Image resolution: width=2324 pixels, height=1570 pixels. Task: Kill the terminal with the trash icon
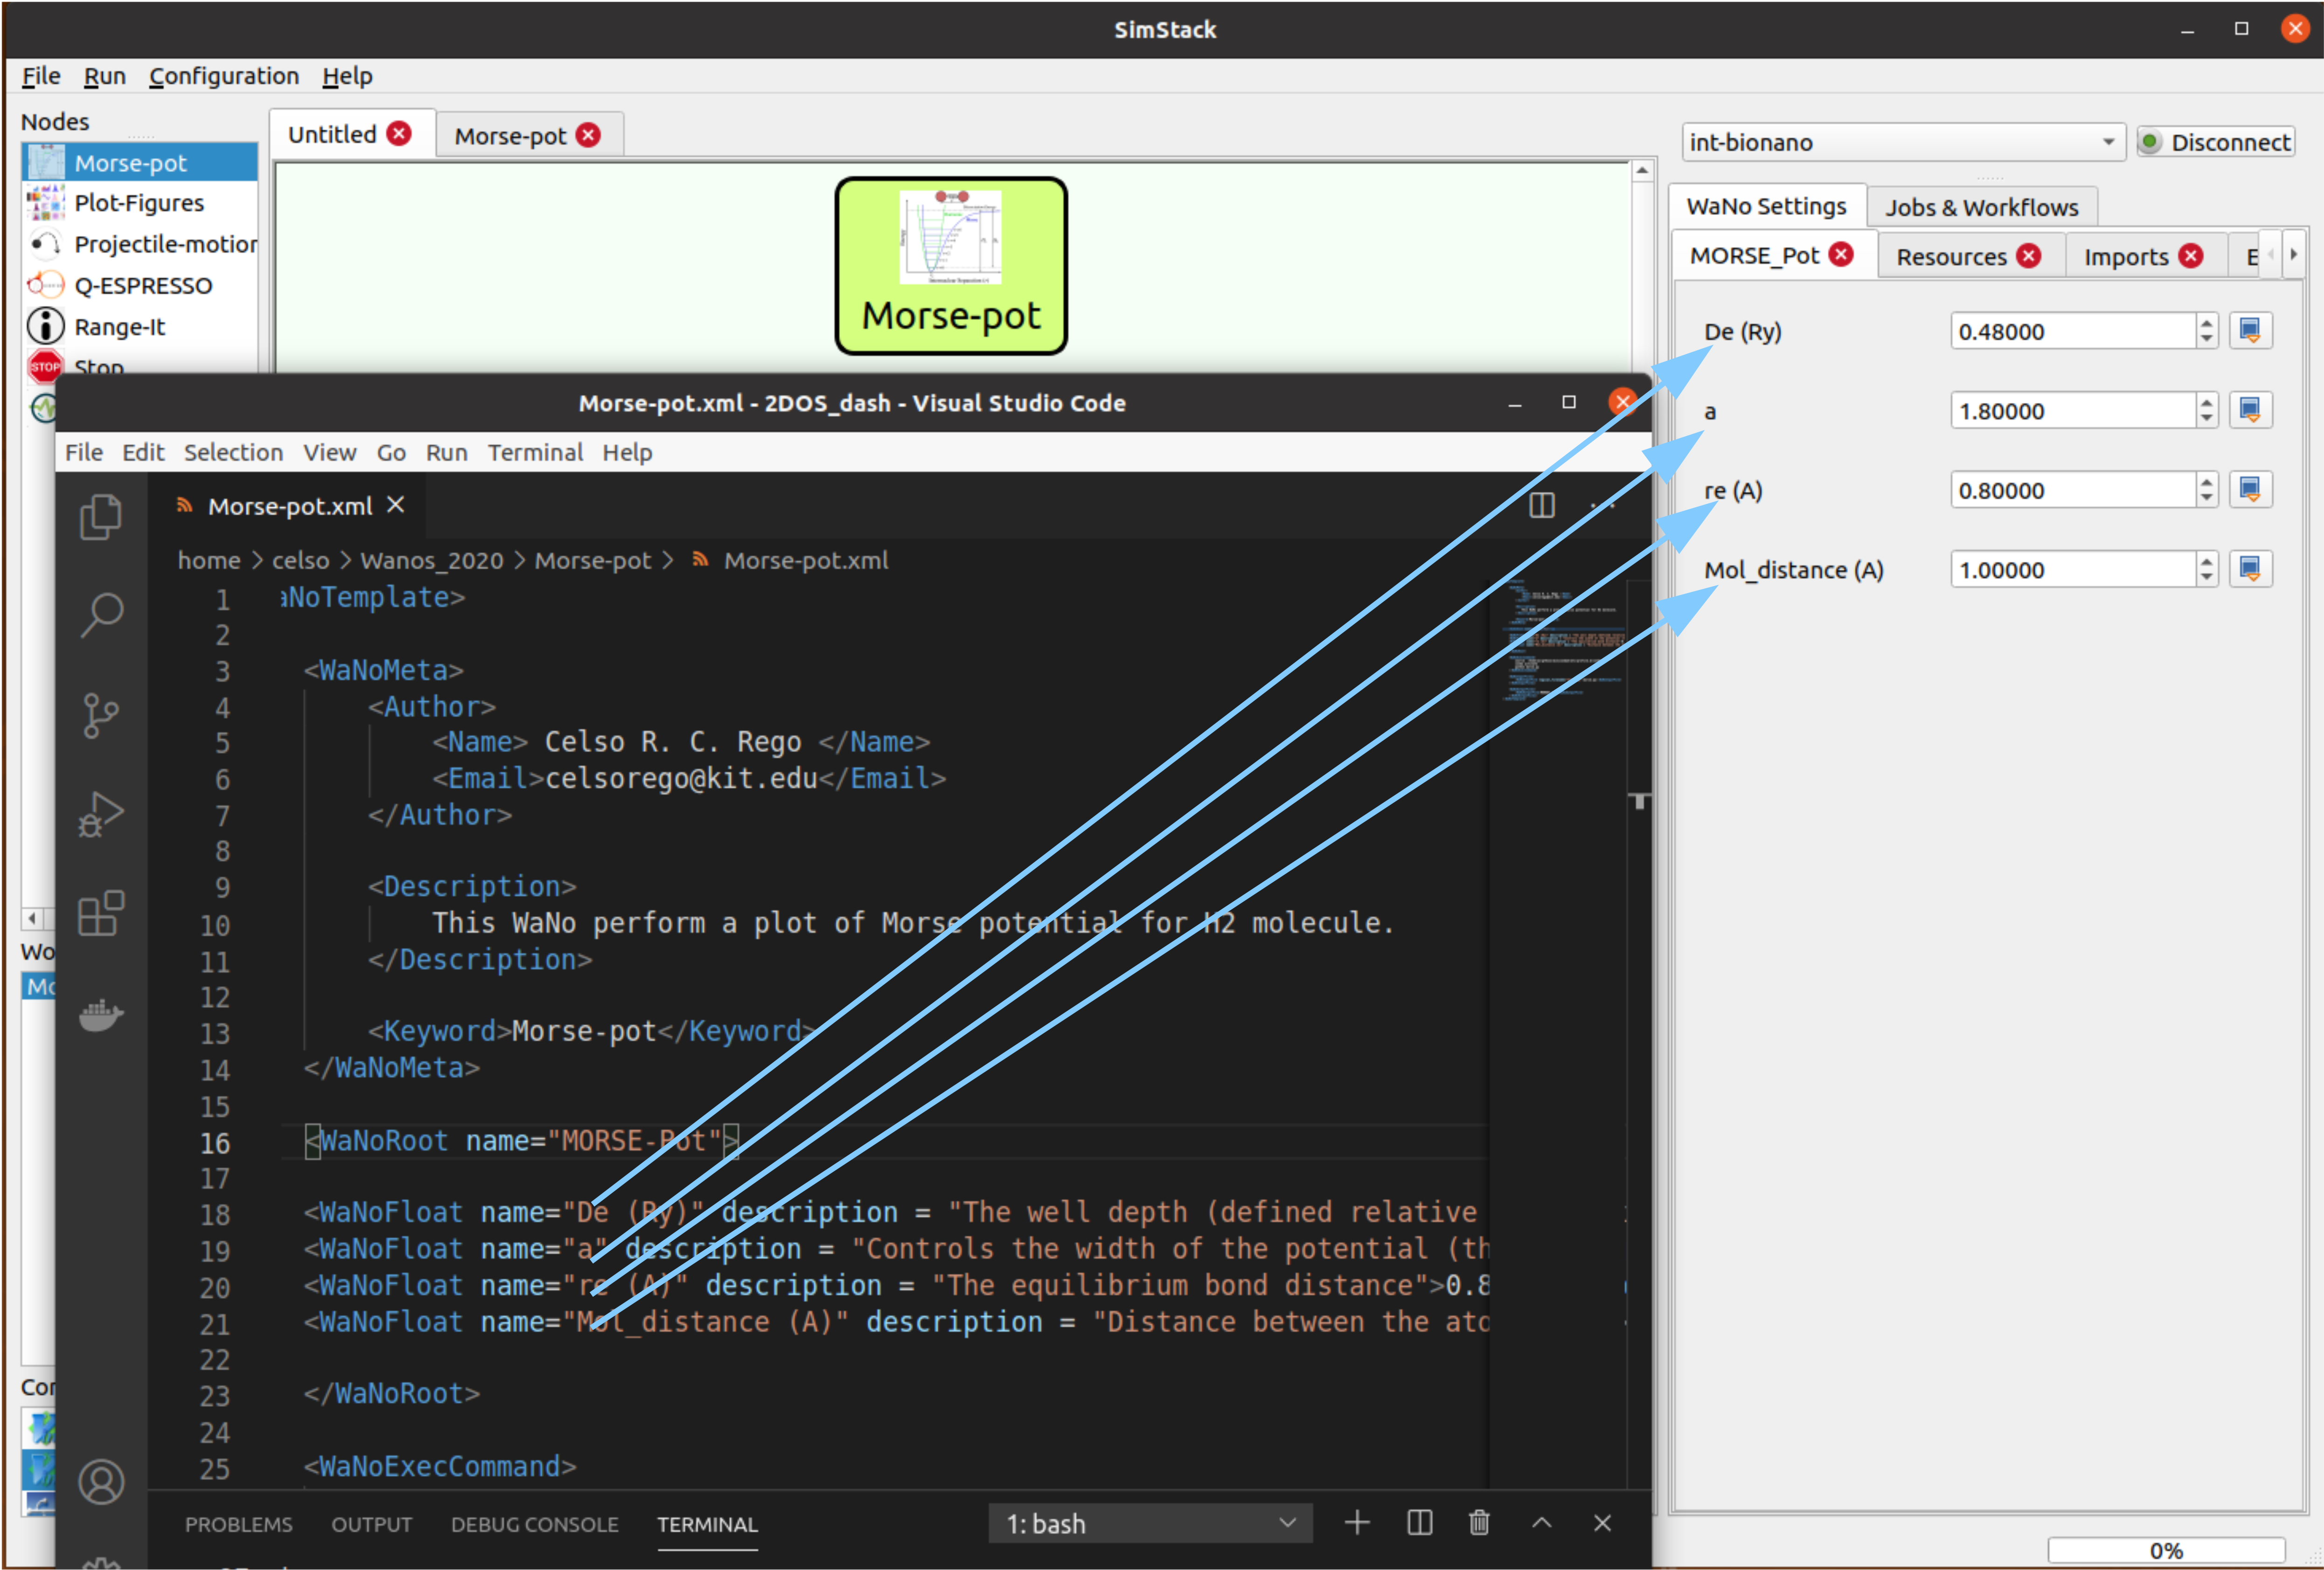pos(1479,1523)
